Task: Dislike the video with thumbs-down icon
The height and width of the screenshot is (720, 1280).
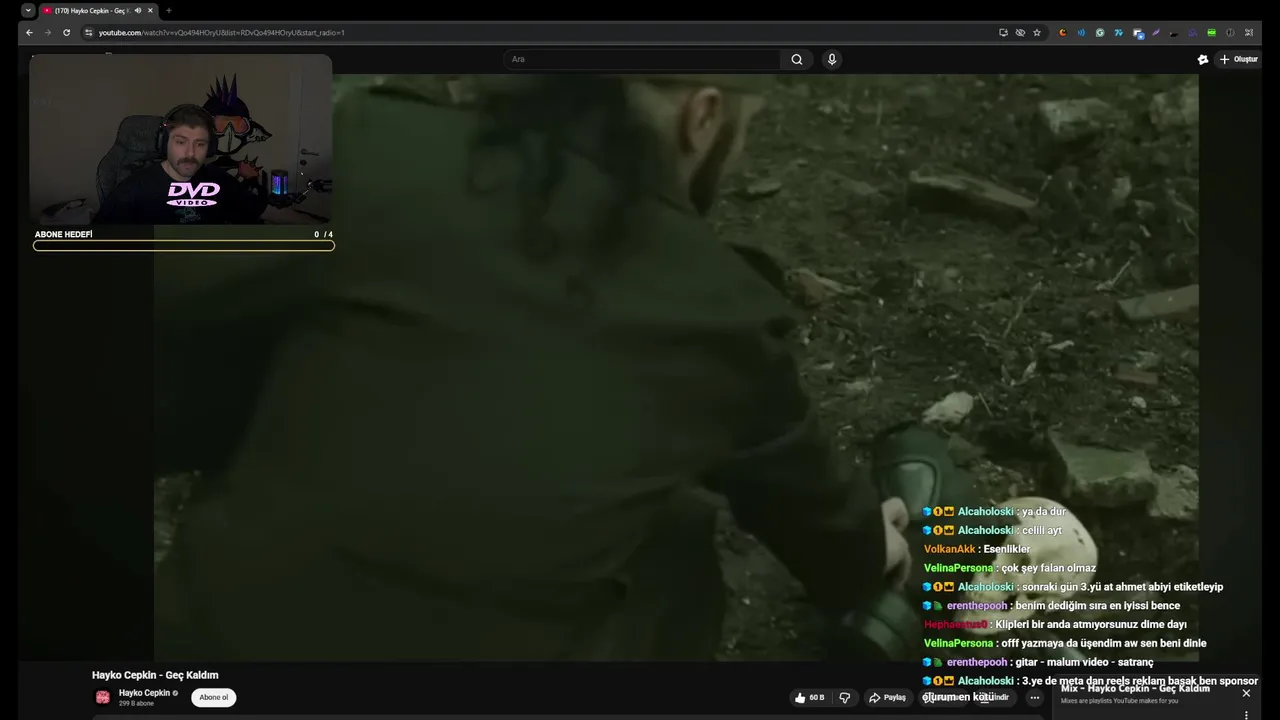Action: tap(845, 697)
